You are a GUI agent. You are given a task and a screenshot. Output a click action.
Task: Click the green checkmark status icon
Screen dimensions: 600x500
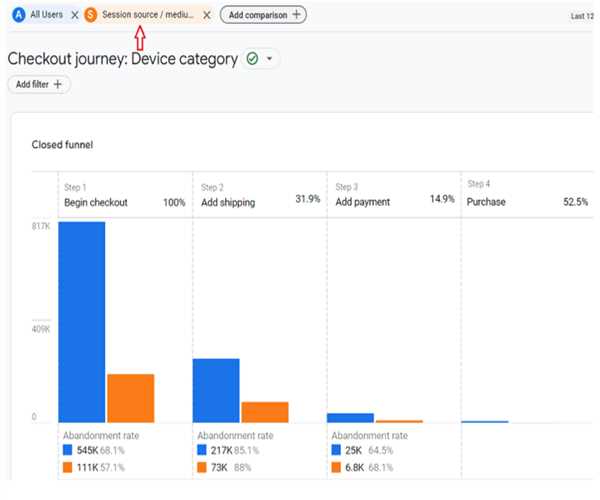click(x=252, y=59)
